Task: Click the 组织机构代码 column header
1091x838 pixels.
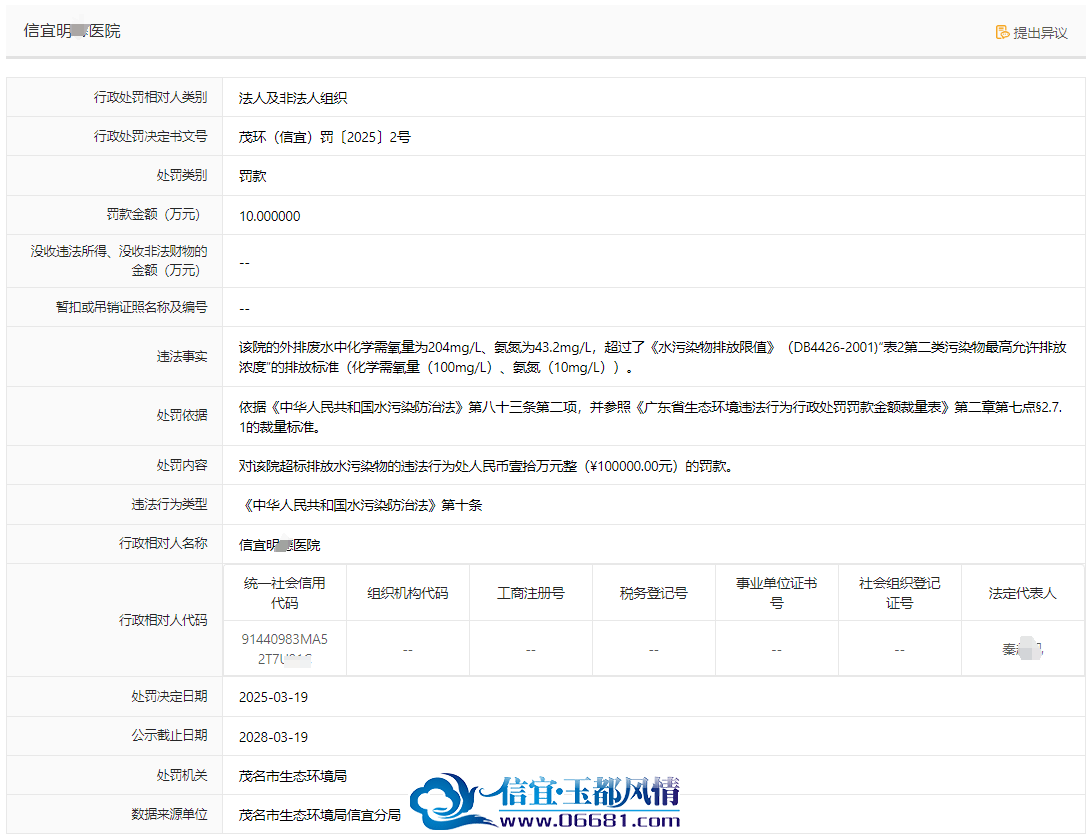Action: (x=408, y=593)
